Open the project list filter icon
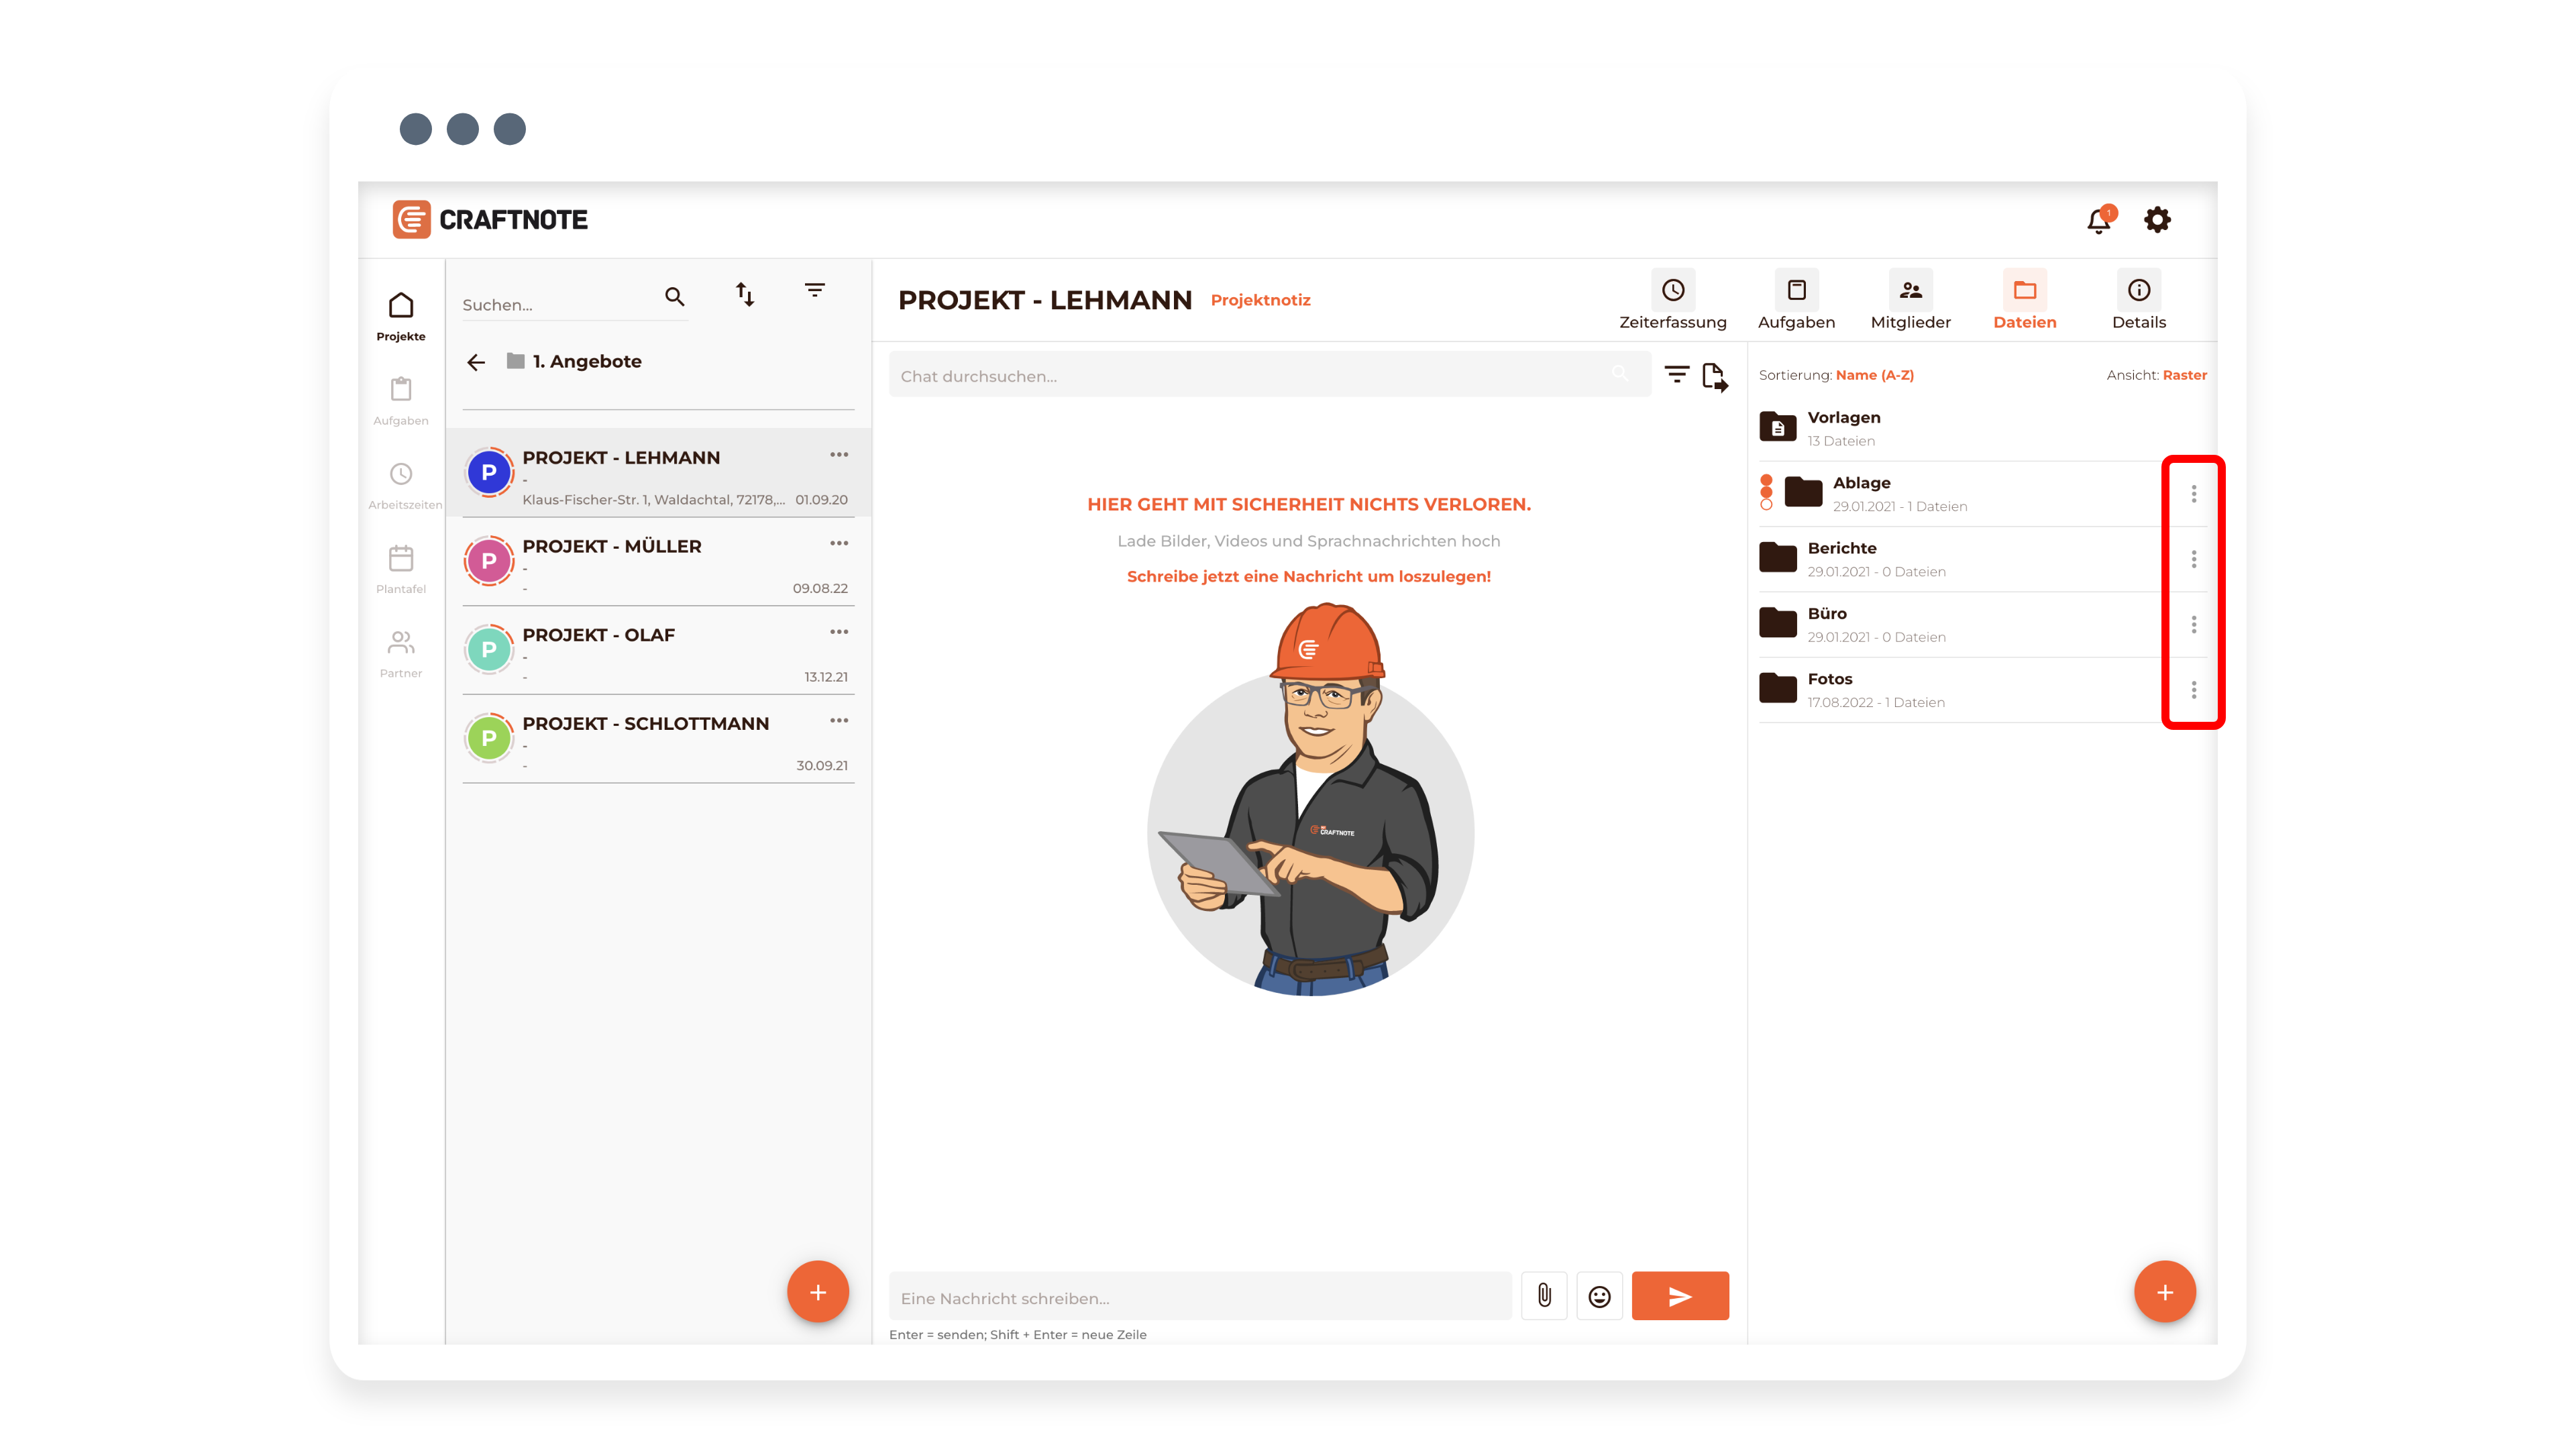This screenshot has width=2576, height=1449. (x=815, y=291)
